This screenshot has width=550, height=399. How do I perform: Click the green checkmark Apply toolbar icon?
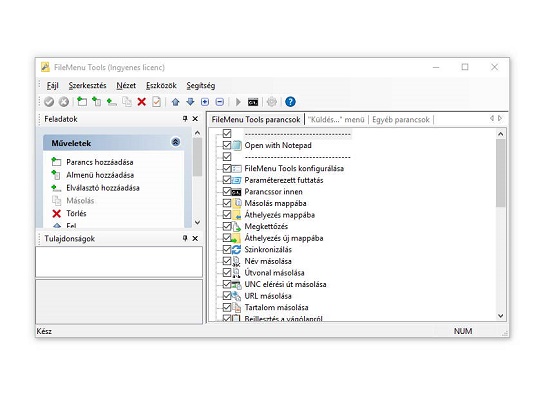[49, 102]
